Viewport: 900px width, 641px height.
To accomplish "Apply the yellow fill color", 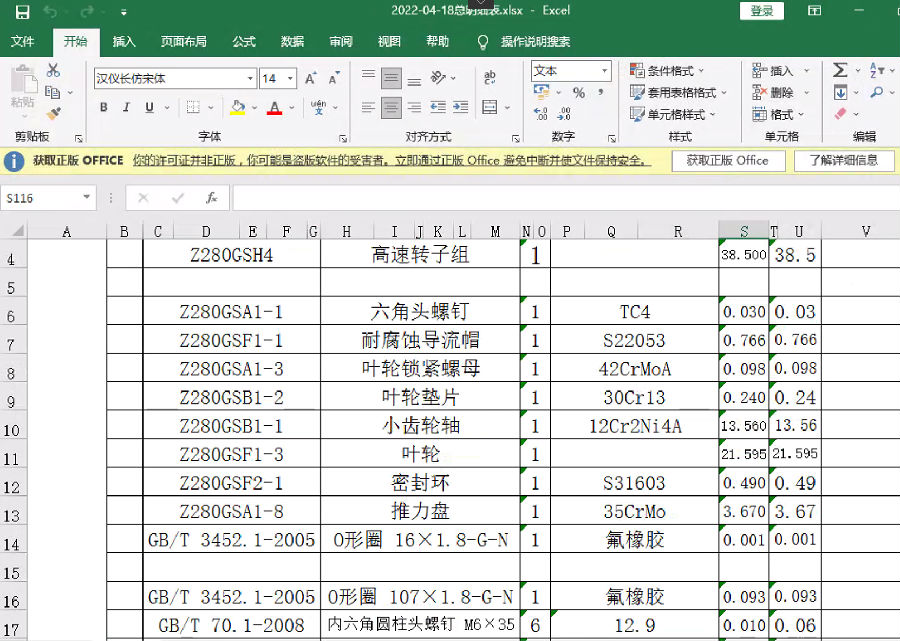I will [x=237, y=108].
